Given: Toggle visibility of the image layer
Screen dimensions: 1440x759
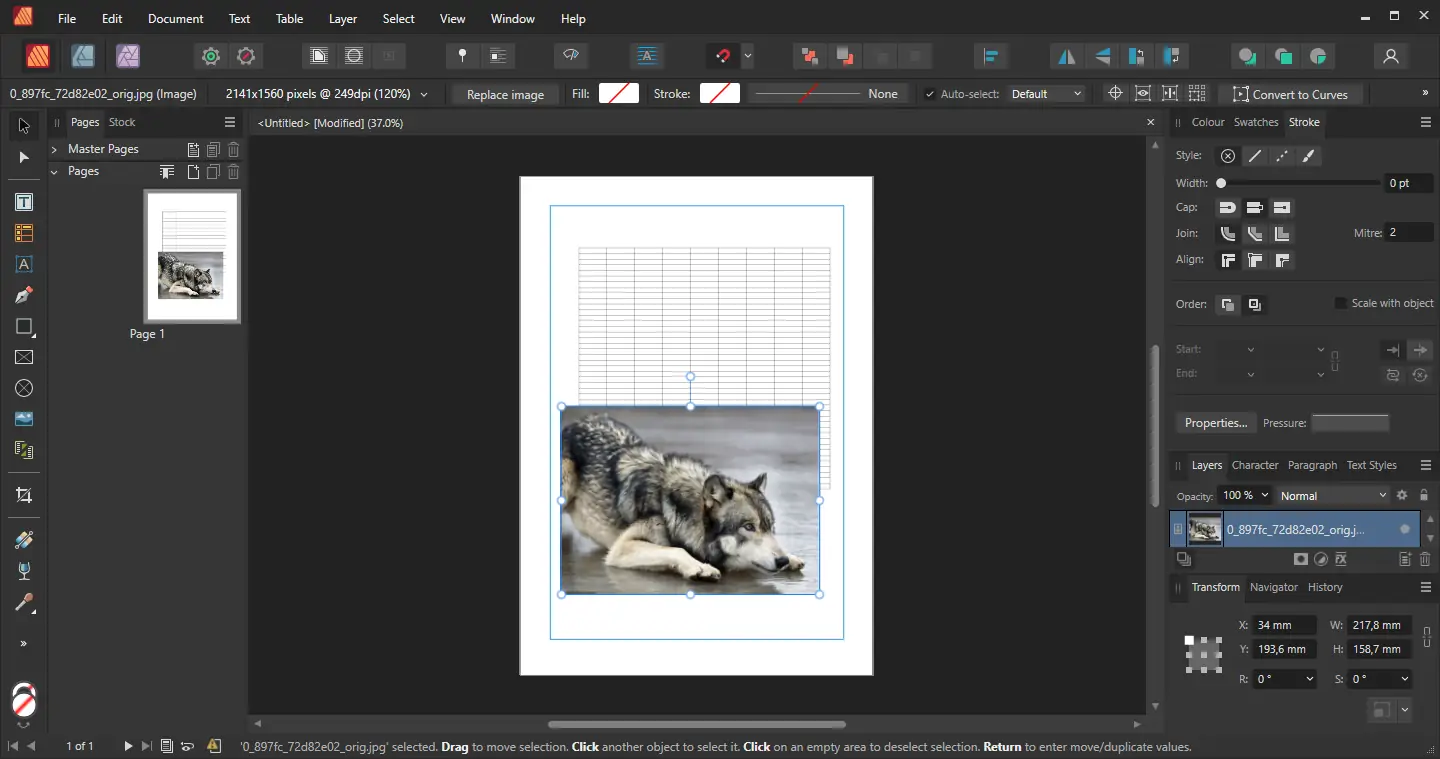Looking at the screenshot, I should click(x=1405, y=529).
